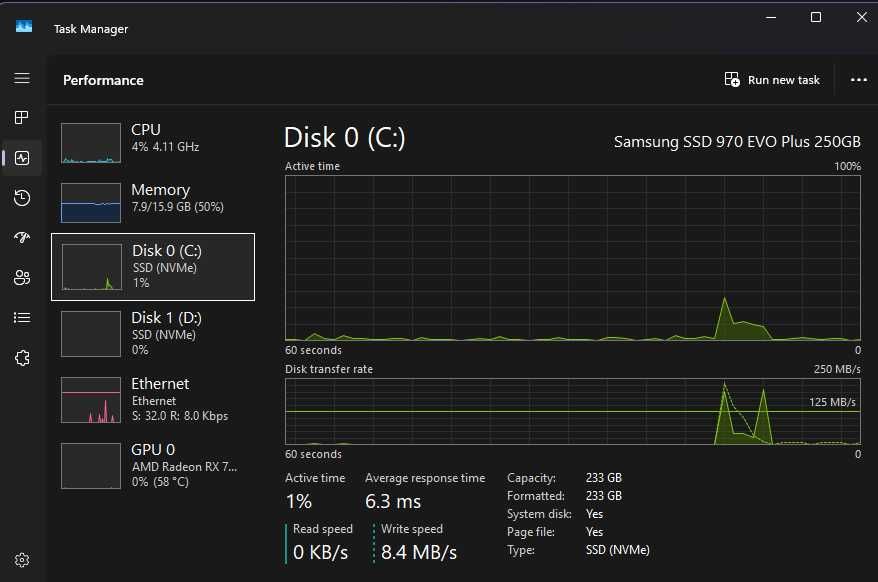Click the 'System disk:' label
The width and height of the screenshot is (878, 582).
[x=539, y=514]
